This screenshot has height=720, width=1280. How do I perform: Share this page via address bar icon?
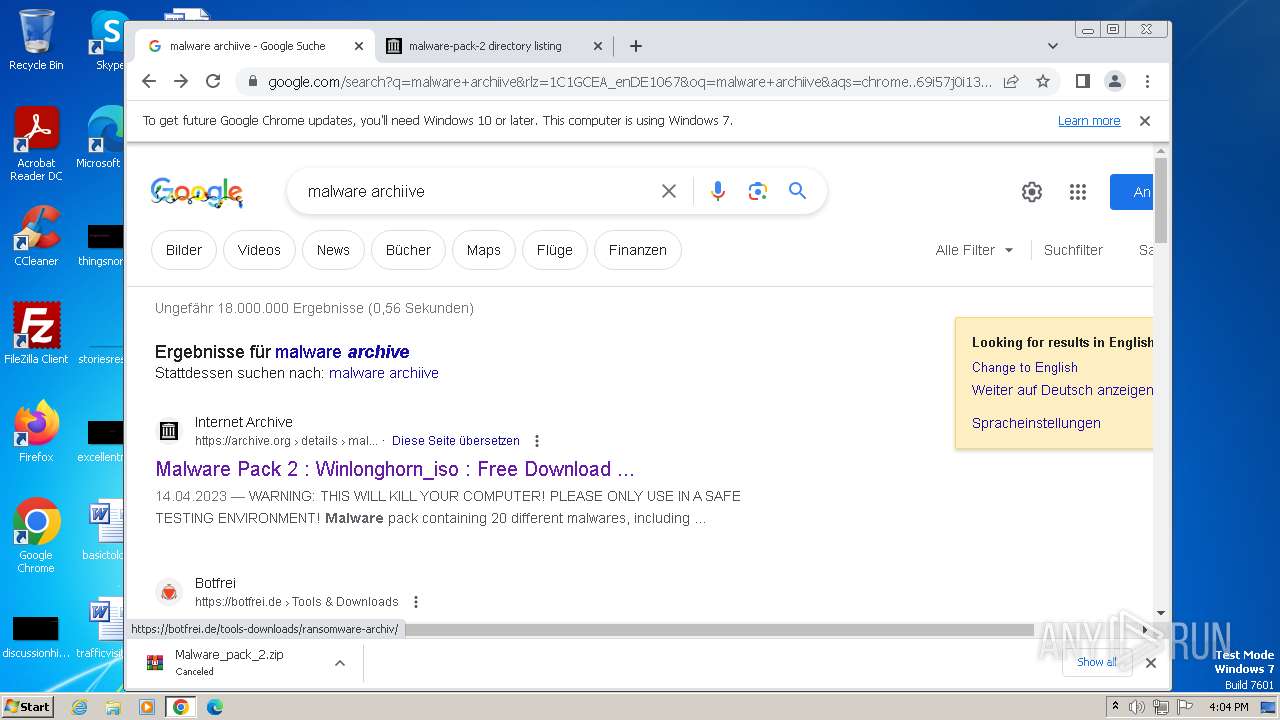[1011, 81]
